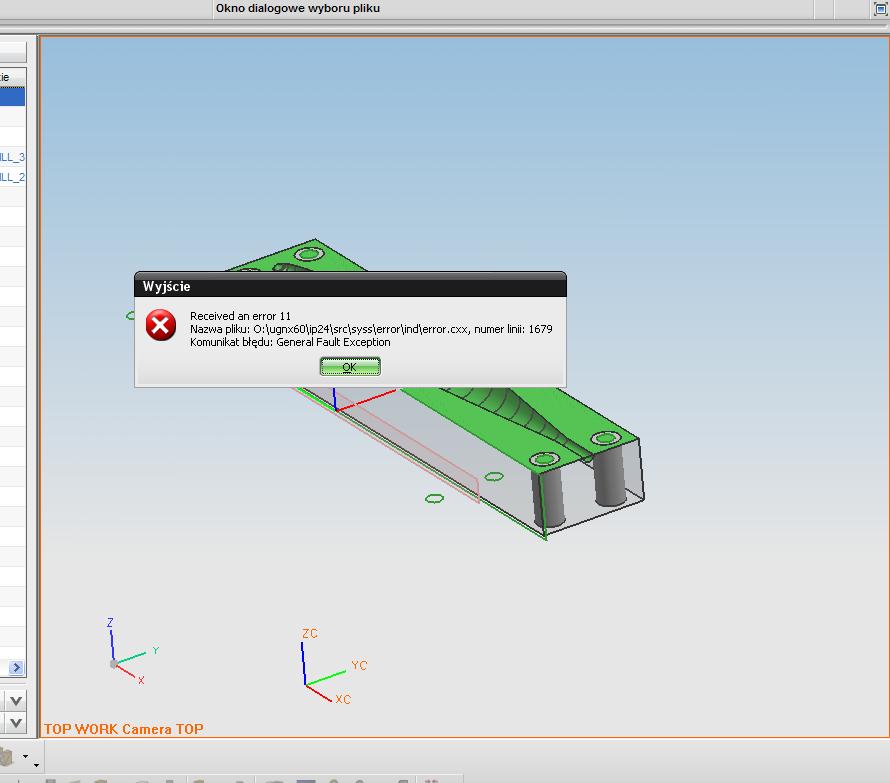This screenshot has height=783, width=890.
Task: Expand the lower chevron dropdown below navigator
Action: 16,723
